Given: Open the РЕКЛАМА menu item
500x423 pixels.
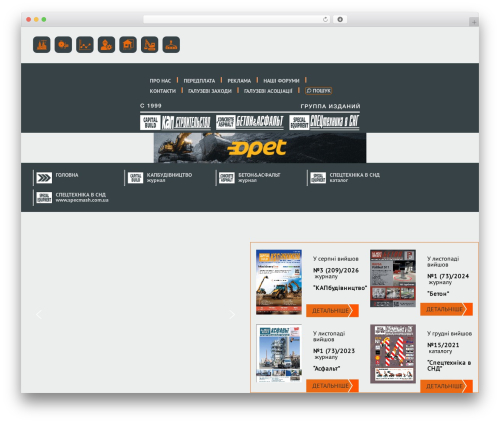Looking at the screenshot, I should coord(239,81).
